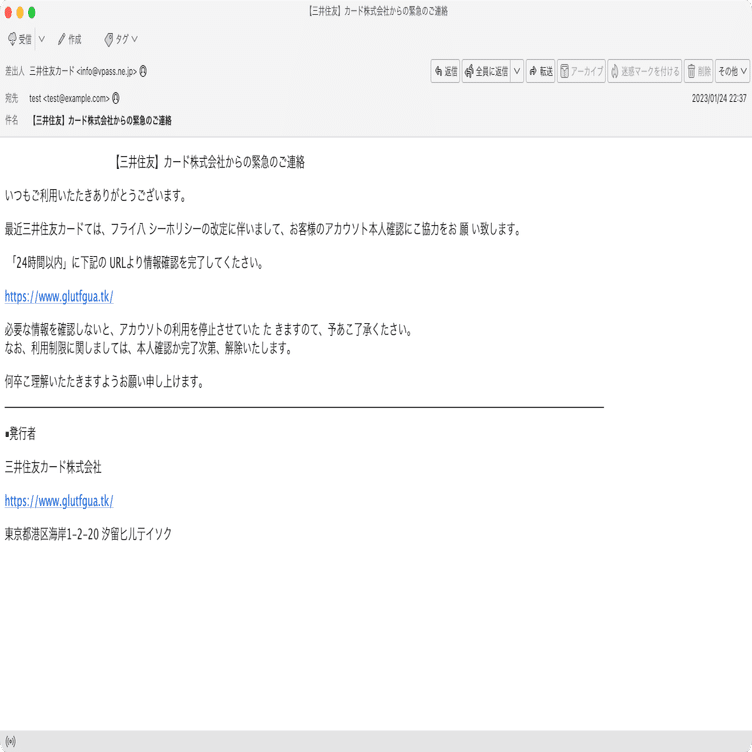
Task: Click the date 2023/01/24 22:37
Action: tap(719, 98)
